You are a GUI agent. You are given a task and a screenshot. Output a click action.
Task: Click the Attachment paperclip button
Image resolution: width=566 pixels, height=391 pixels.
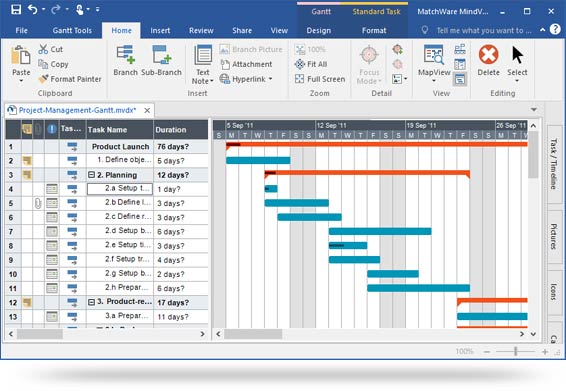click(246, 64)
